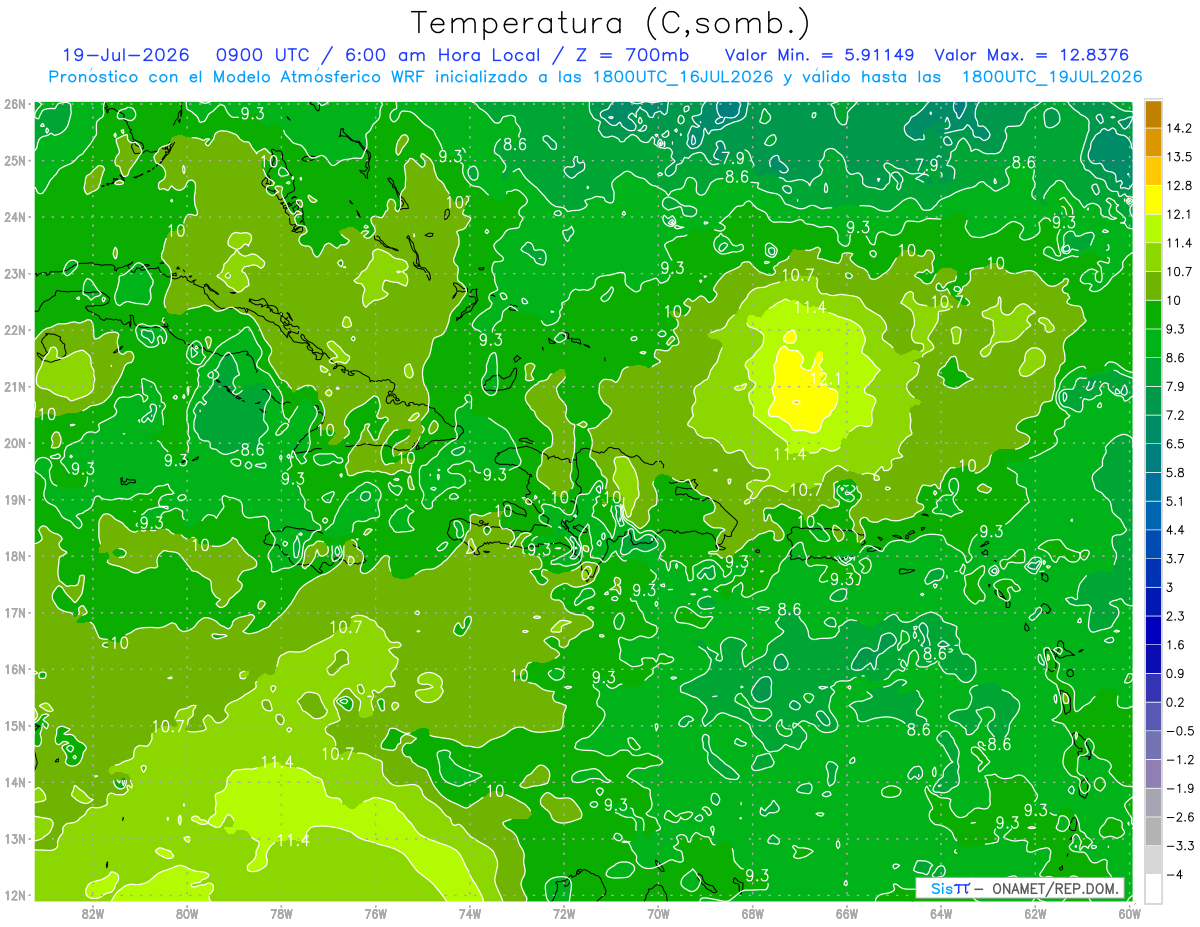Pick the dark blue colorbar swatch between 0.9 and 1.6
The image size is (1200, 927).
[x=1153, y=658]
